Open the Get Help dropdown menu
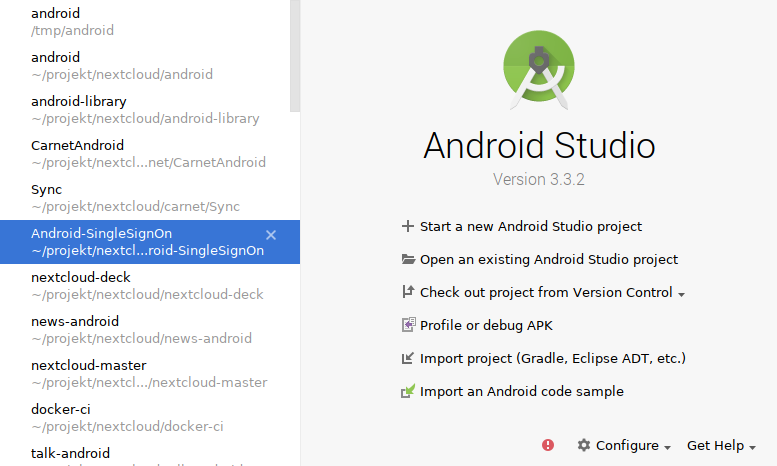The height and width of the screenshot is (466, 777). coord(721,445)
